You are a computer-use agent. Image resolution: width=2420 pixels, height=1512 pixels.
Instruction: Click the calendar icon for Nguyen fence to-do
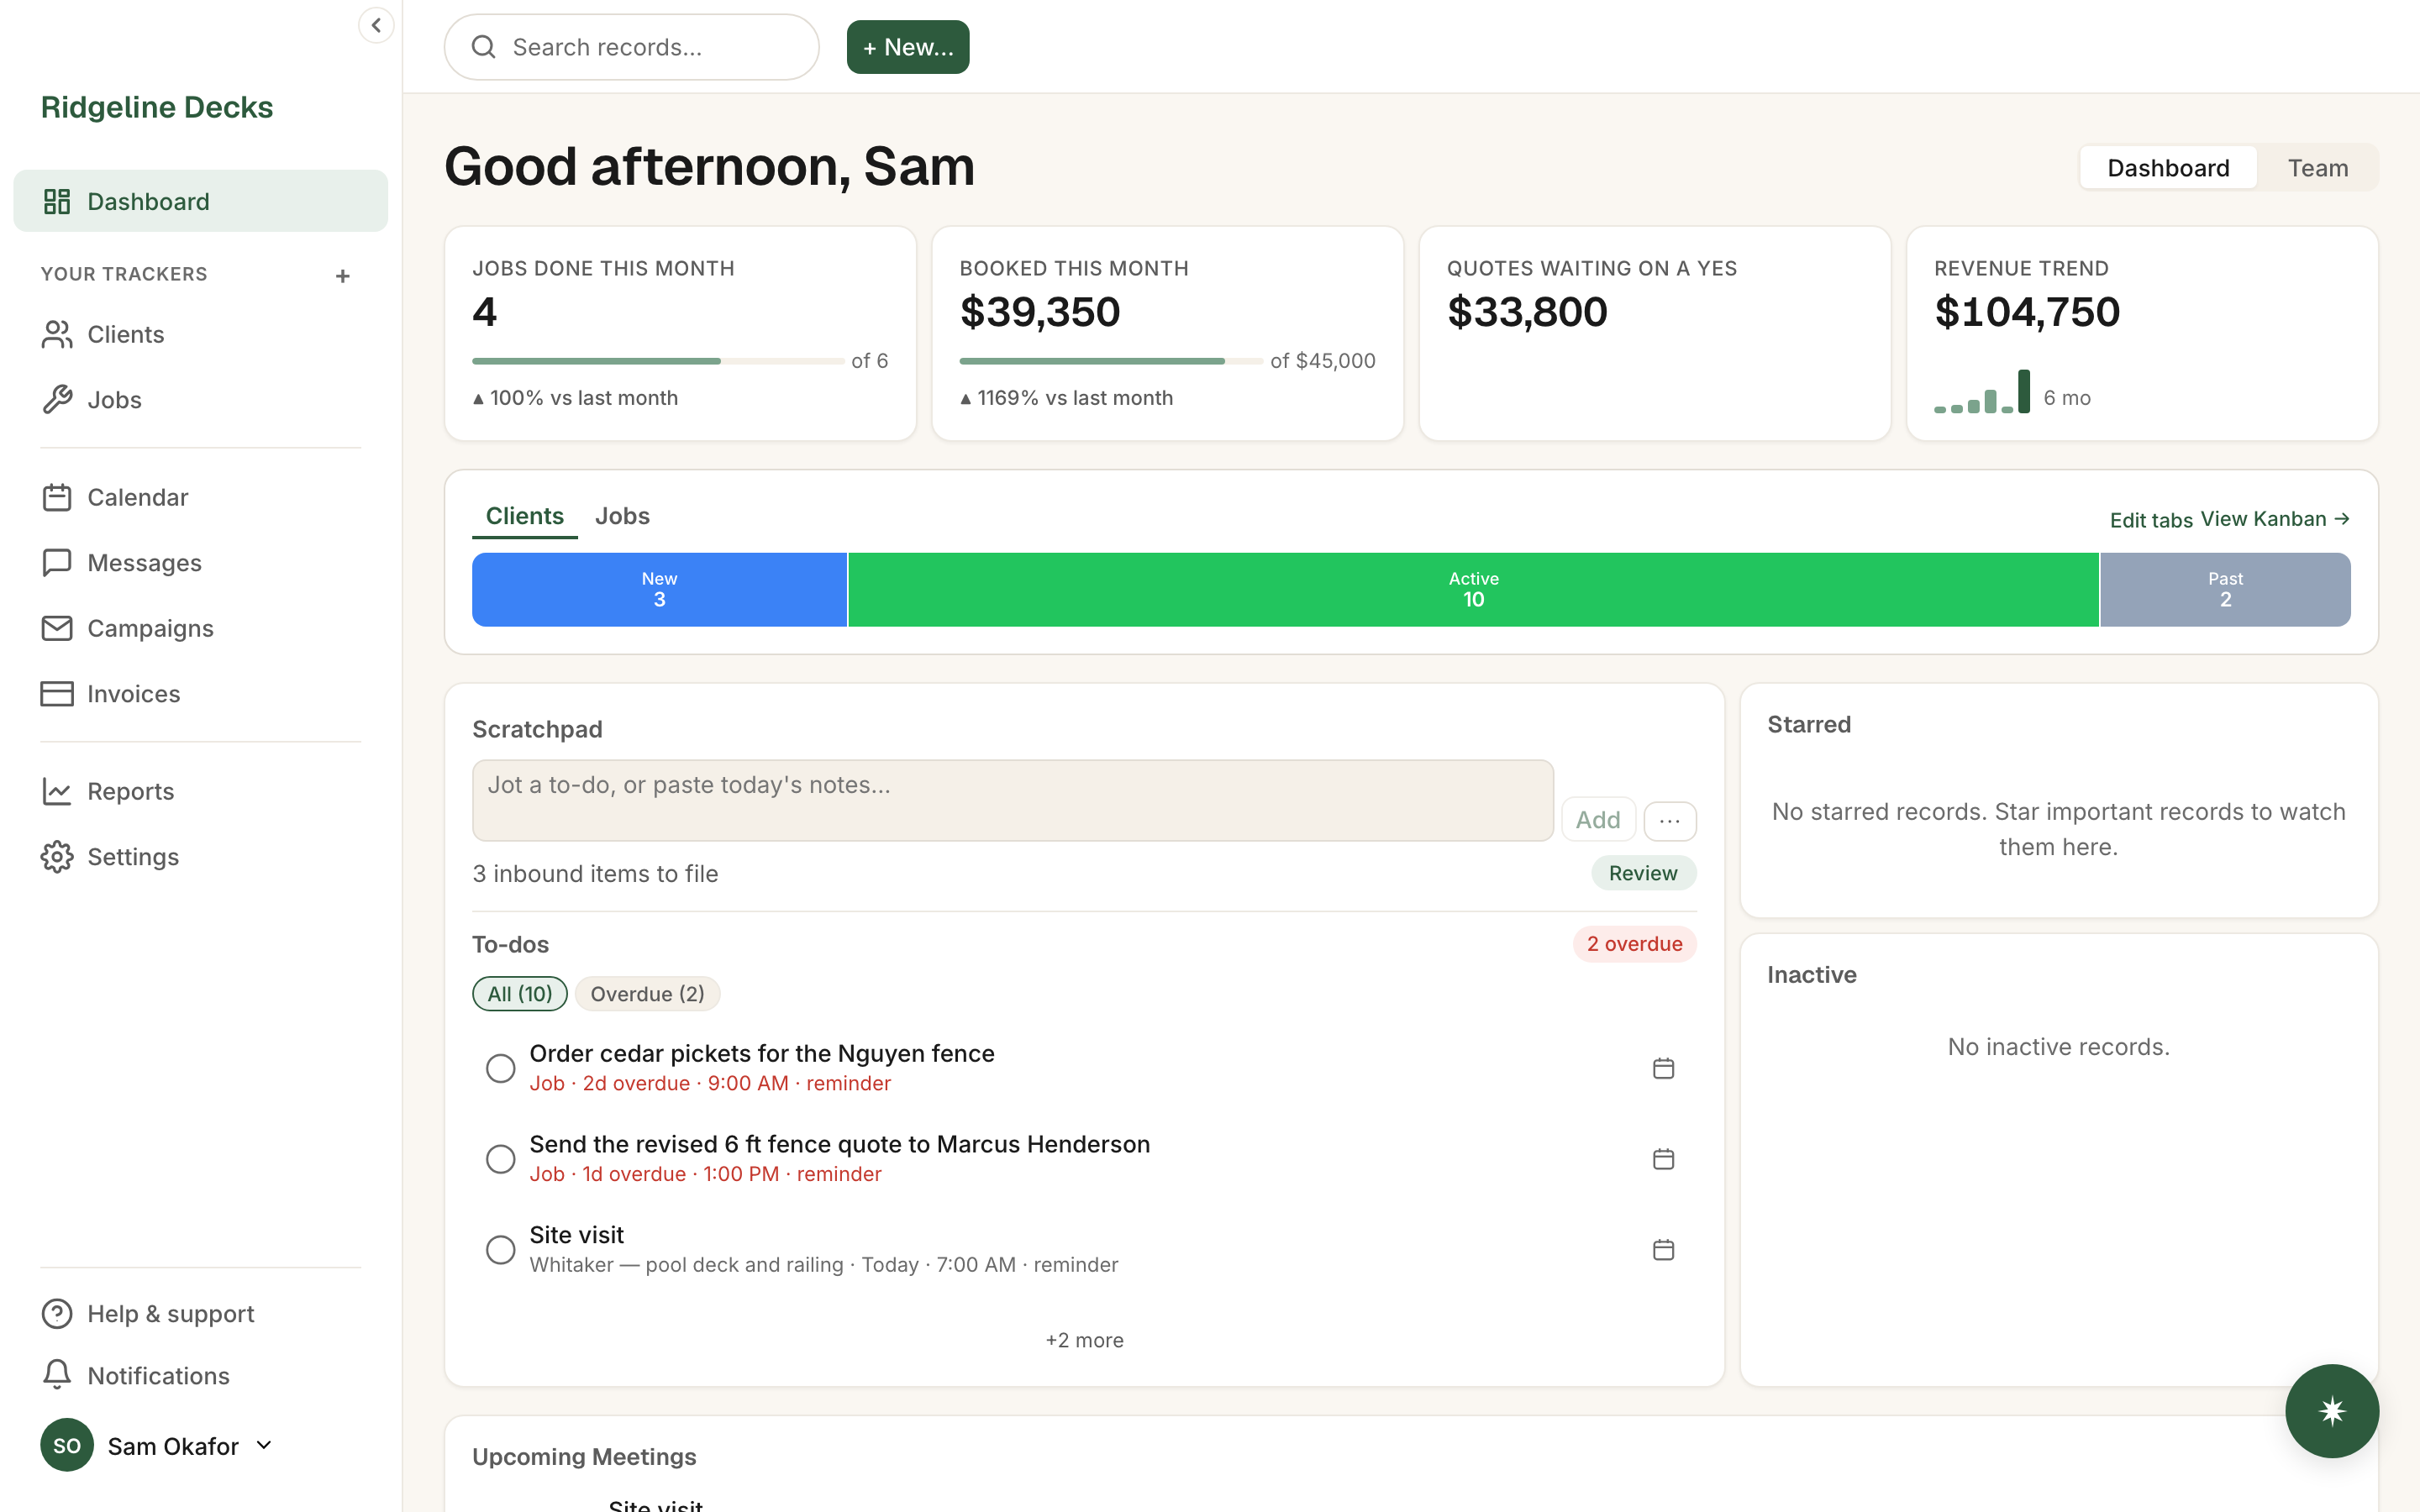1663,1068
